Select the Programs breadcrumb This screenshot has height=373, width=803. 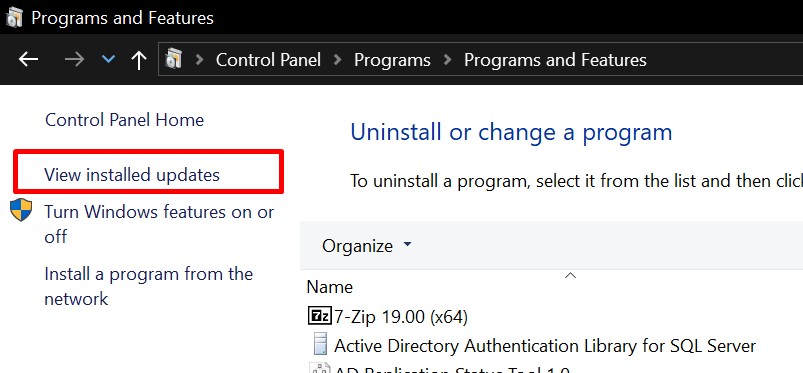[x=392, y=60]
